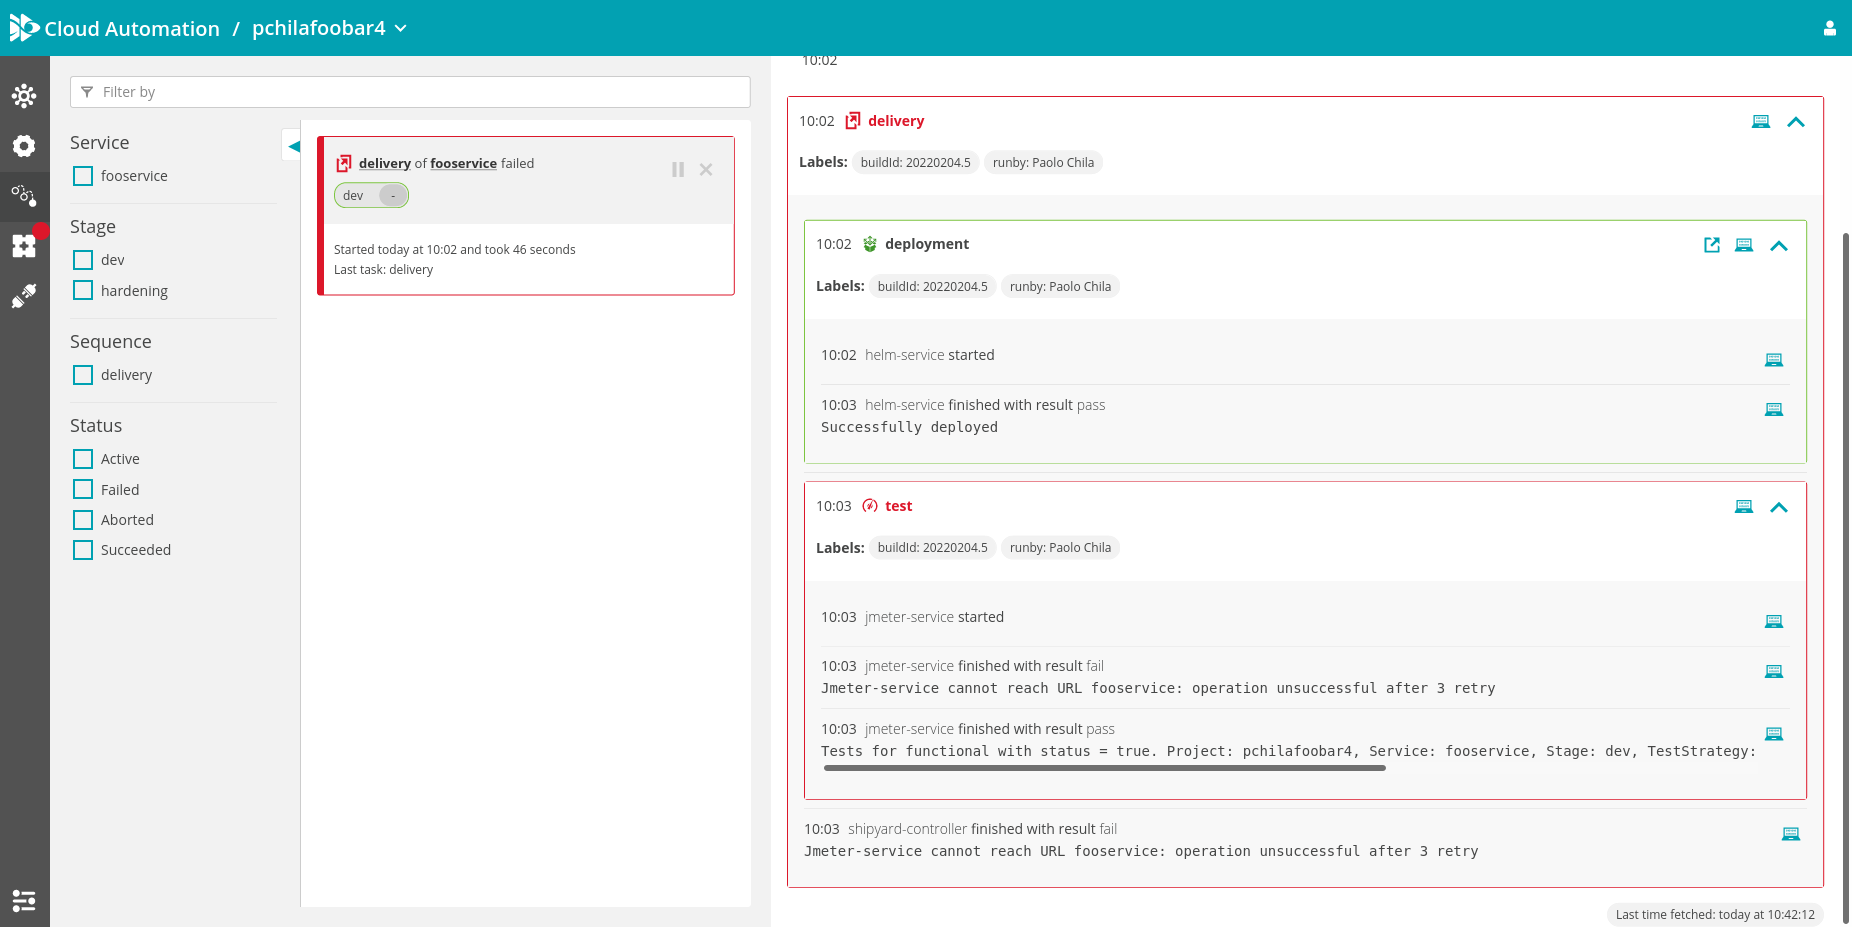Viewport: 1852px width, 927px height.
Task: Click runby Paolo Chila label under delivery
Action: 1043,162
